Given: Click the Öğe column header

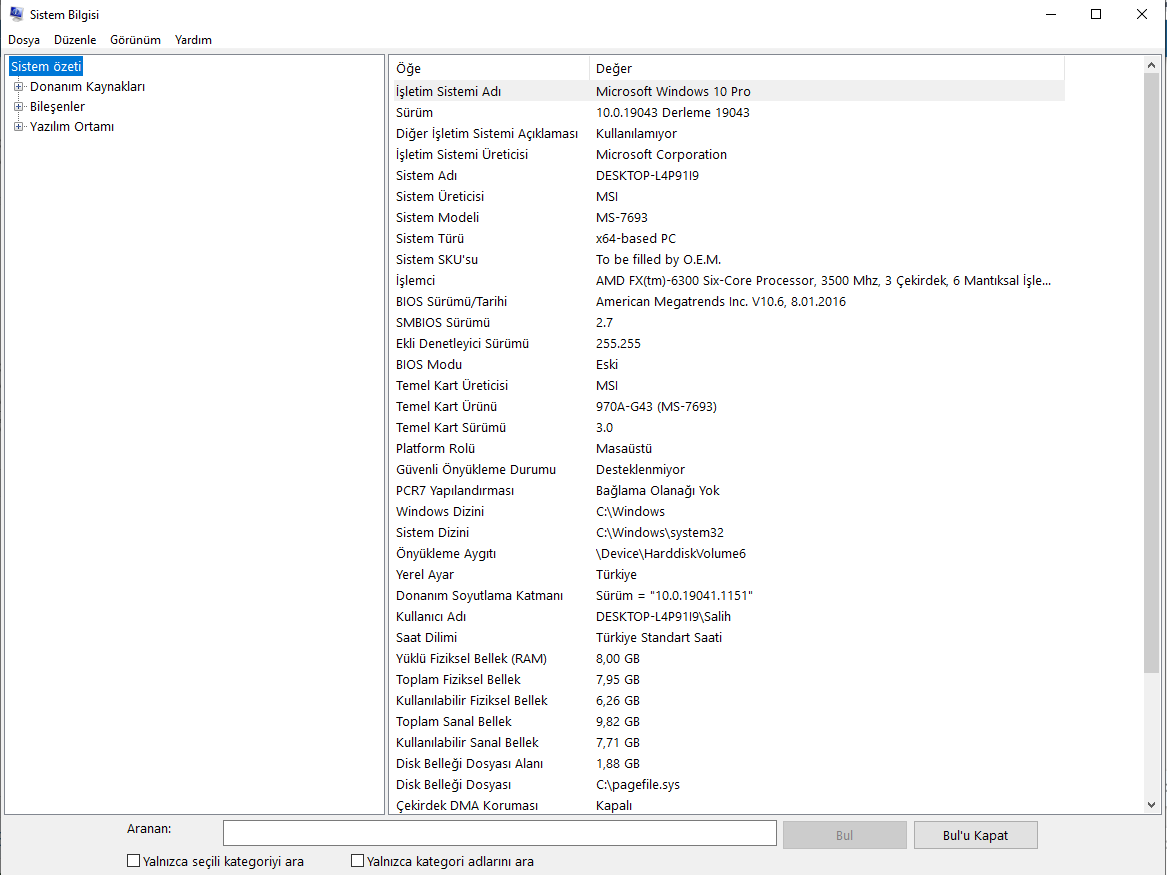Looking at the screenshot, I should point(490,68).
